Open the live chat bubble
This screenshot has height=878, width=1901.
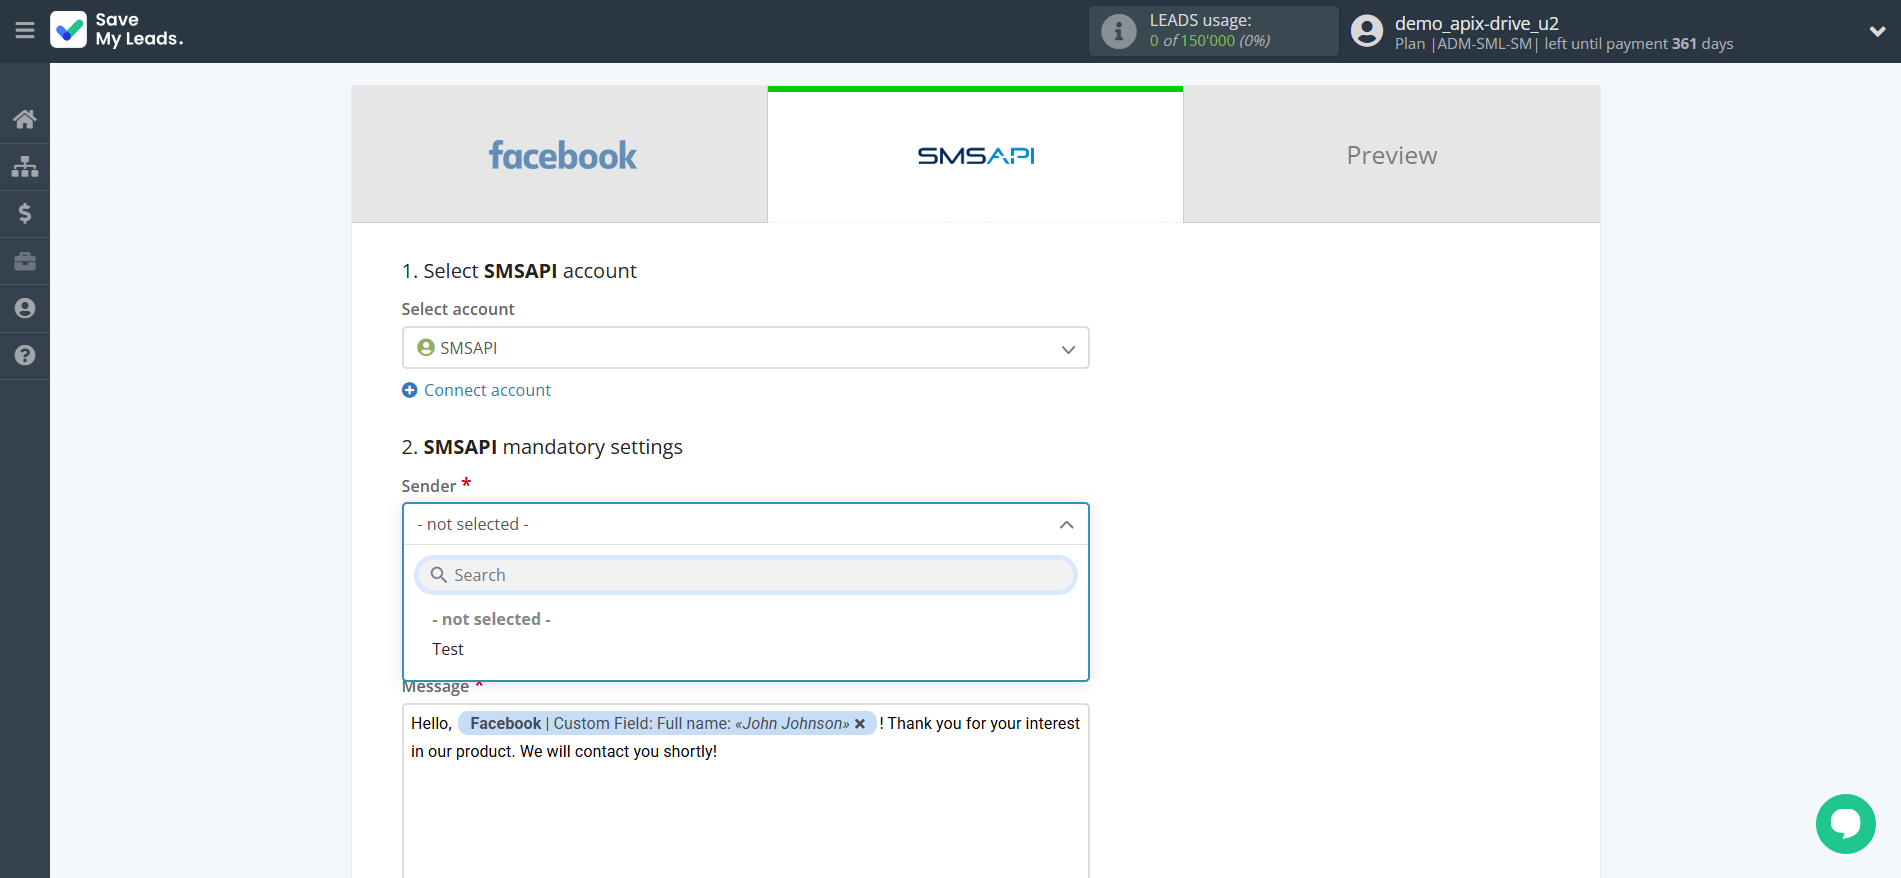[x=1845, y=823]
